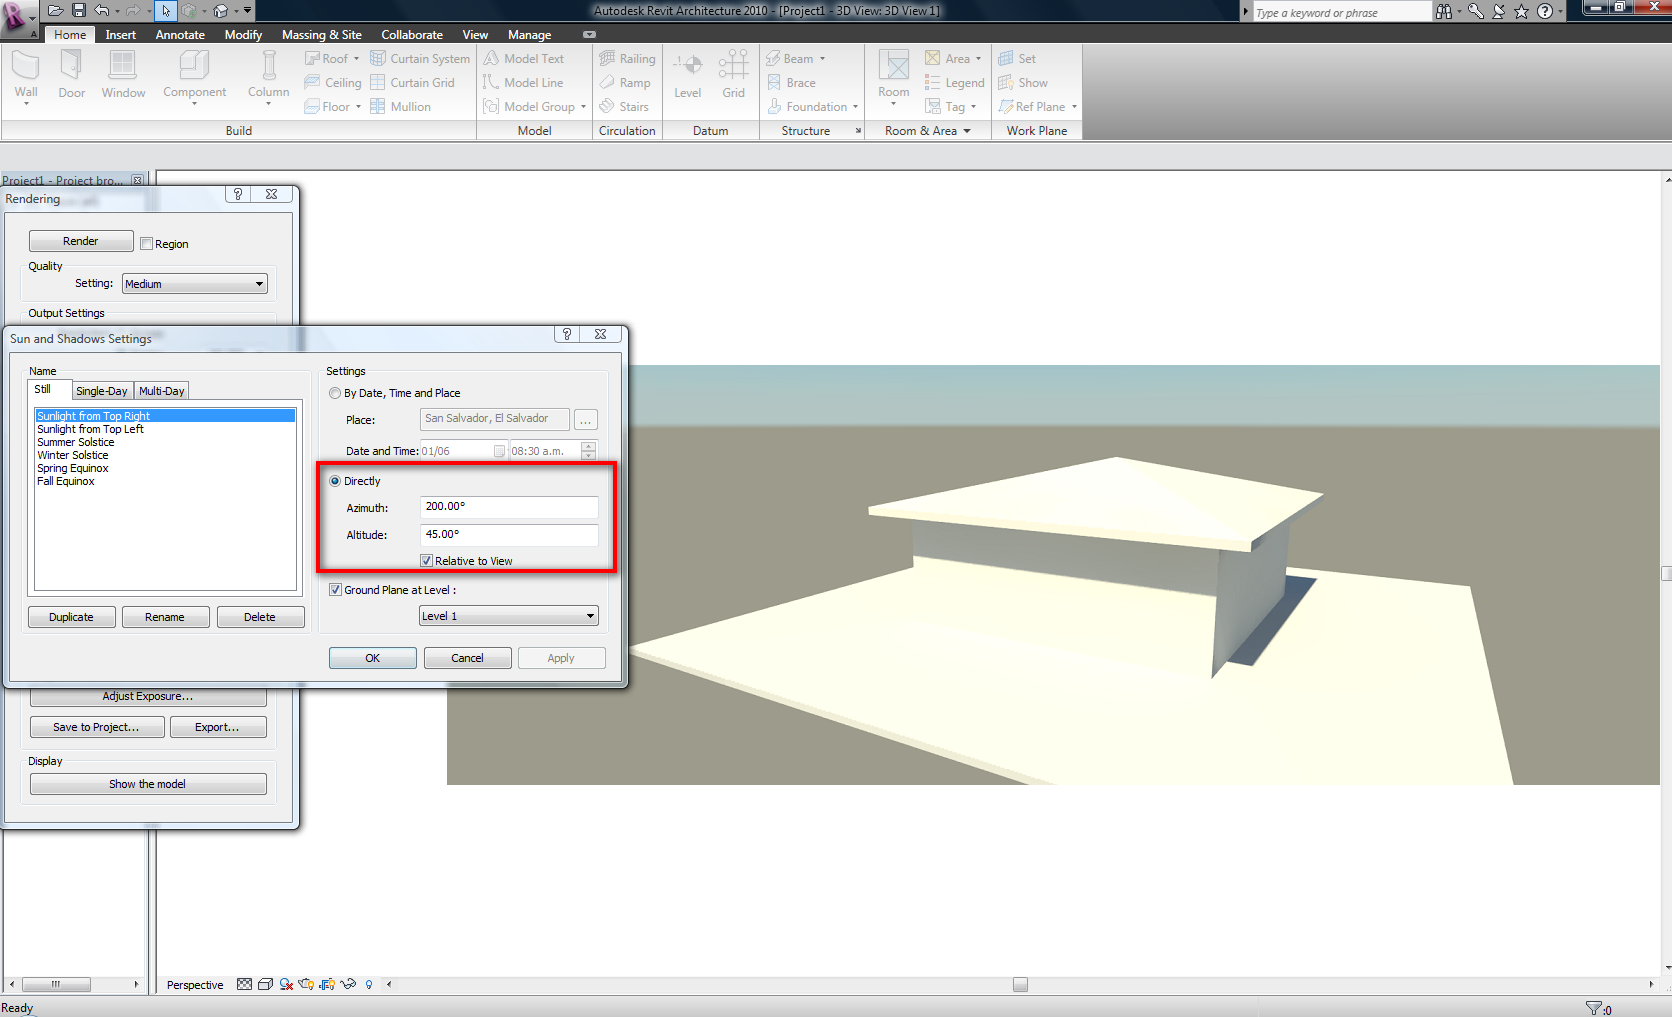Screen dimensions: 1672x1017
Task: Open the Massing & Site ribbon tab
Action: 321,35
